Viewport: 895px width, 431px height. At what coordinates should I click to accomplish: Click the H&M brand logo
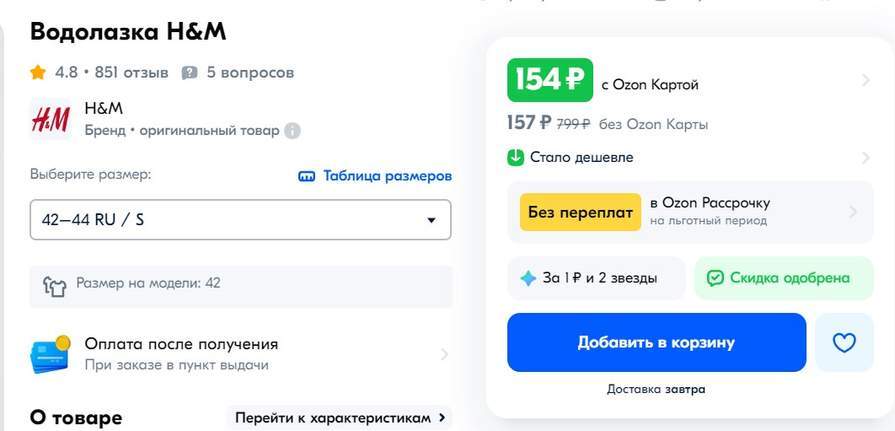(51, 119)
